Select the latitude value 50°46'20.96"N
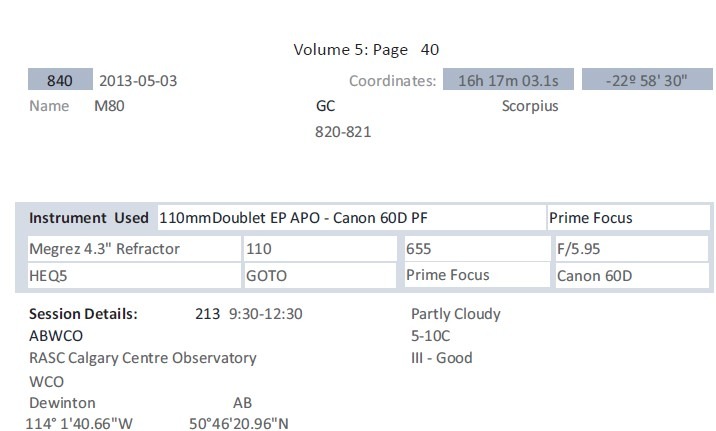 (239, 424)
